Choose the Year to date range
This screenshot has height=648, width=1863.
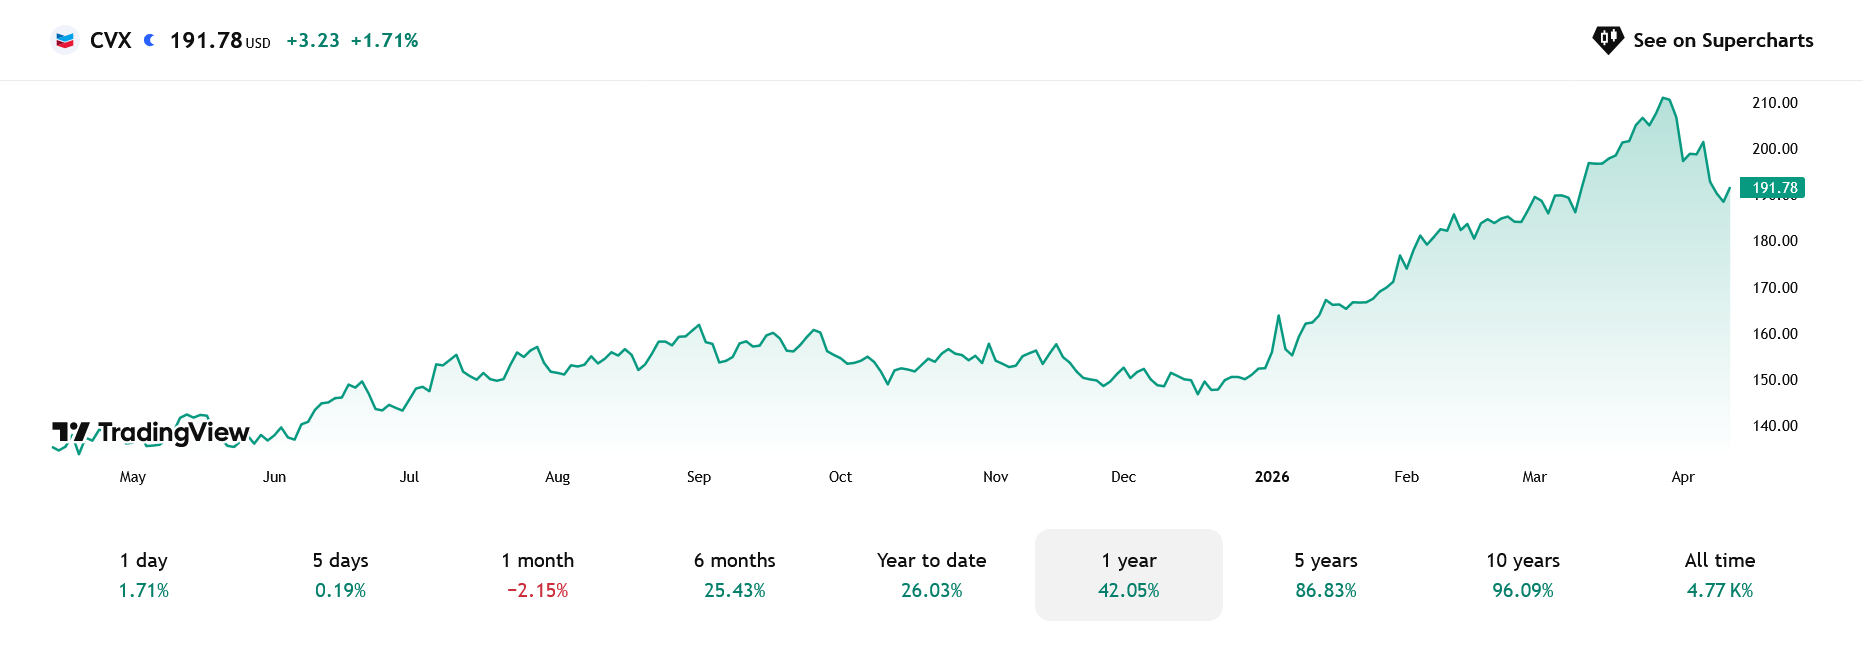(931, 575)
